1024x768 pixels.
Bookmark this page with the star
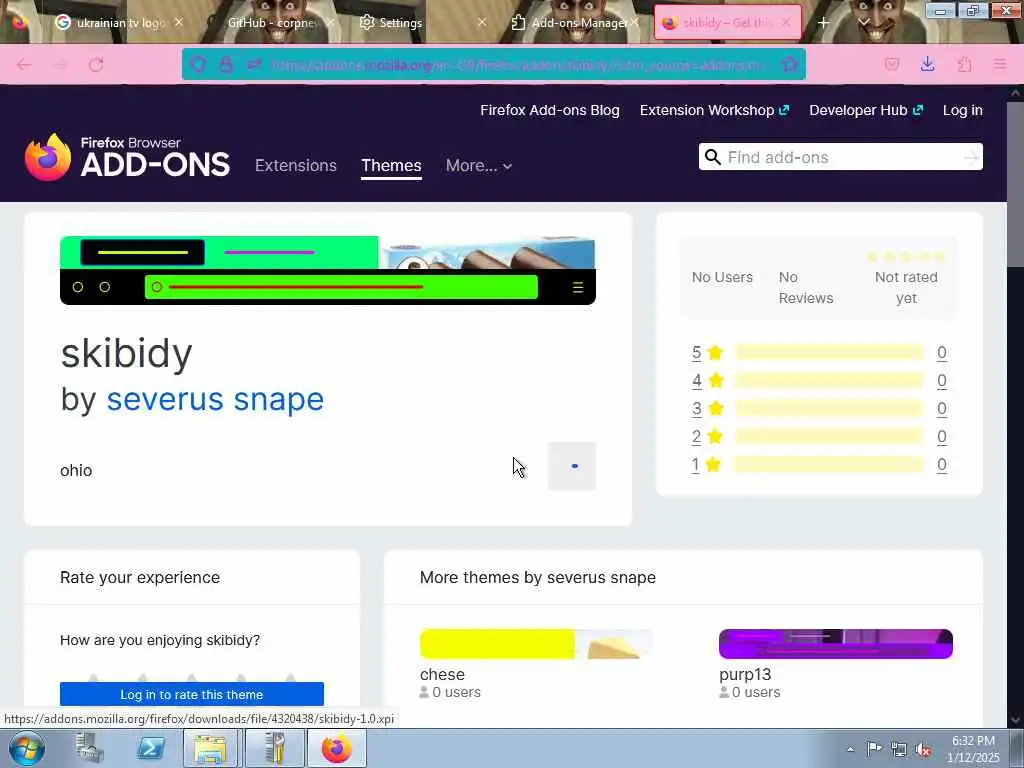(790, 64)
